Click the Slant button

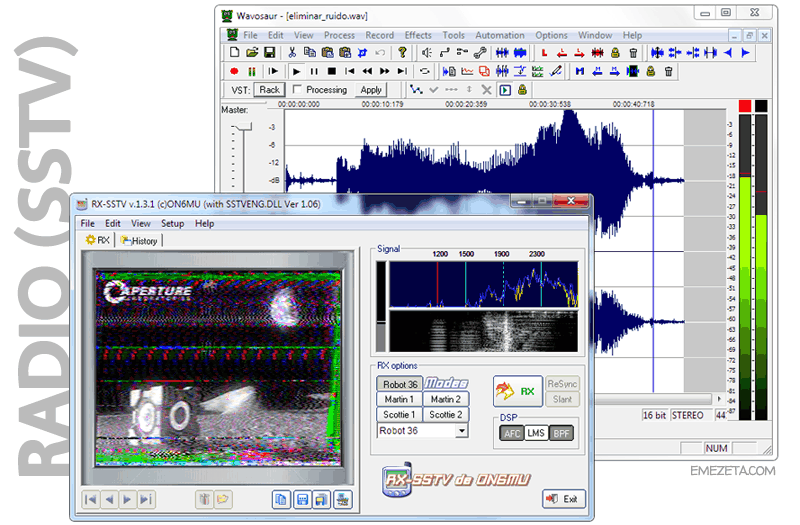(562, 399)
